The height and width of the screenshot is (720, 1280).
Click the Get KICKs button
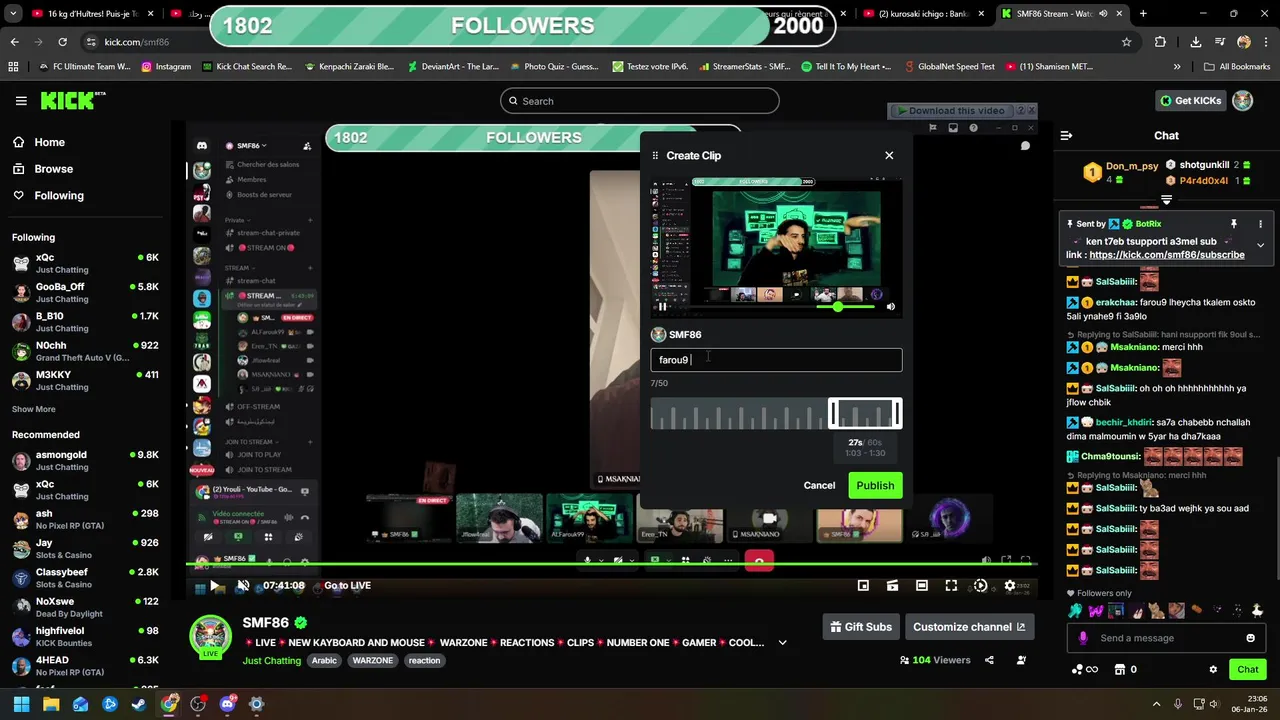pos(1190,101)
